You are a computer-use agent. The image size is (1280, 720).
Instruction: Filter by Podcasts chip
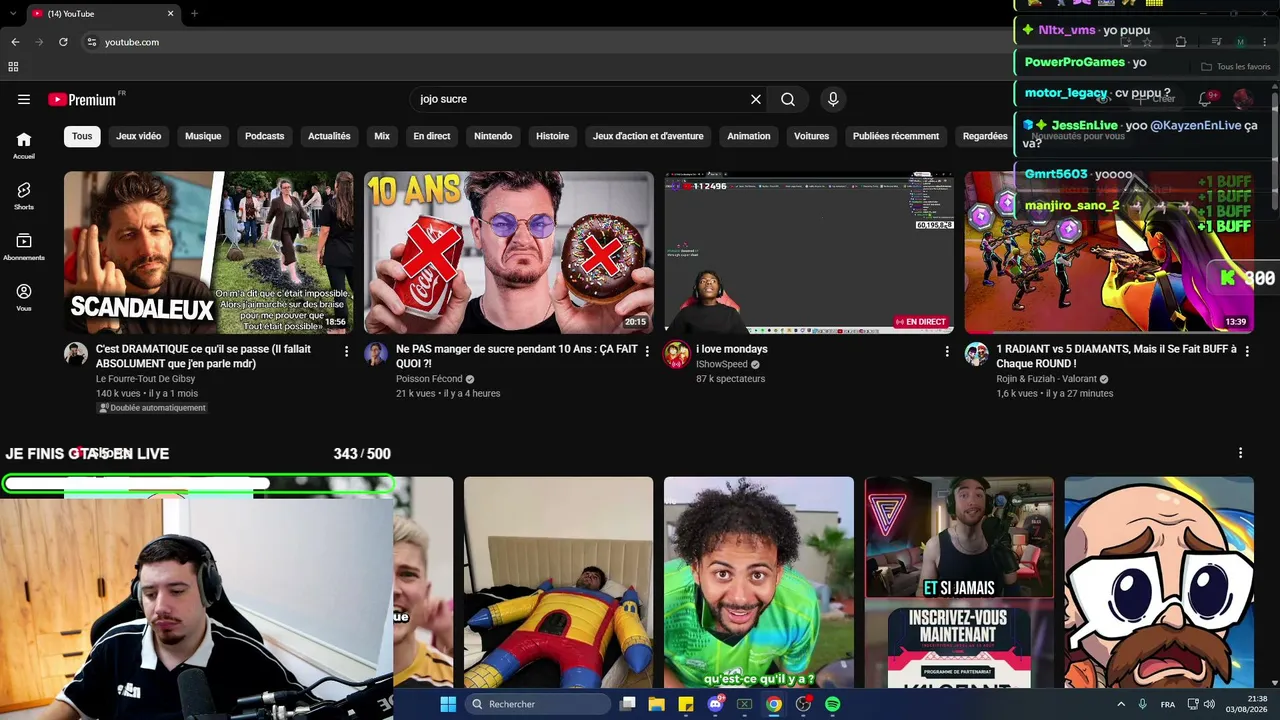click(x=265, y=136)
